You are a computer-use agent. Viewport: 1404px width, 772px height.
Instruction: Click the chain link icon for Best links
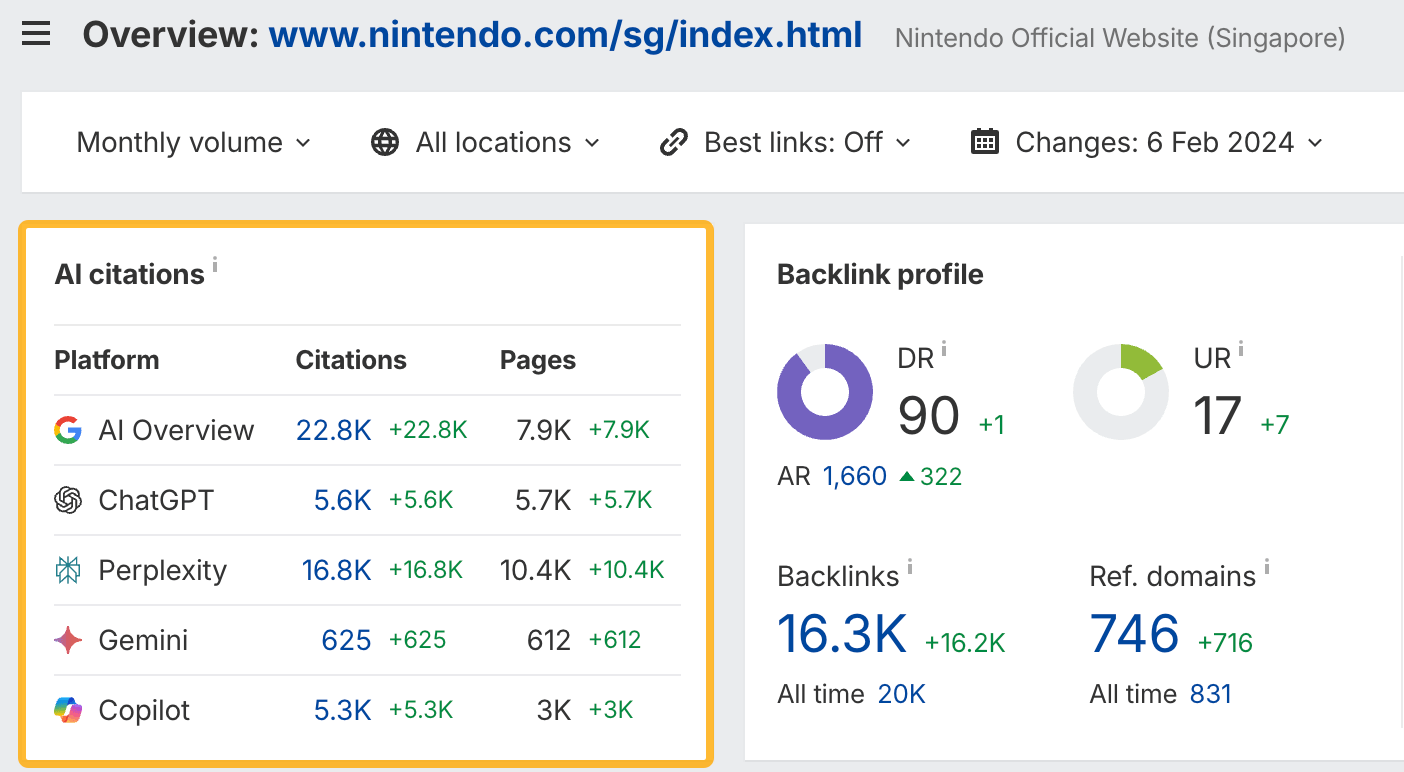point(674,143)
